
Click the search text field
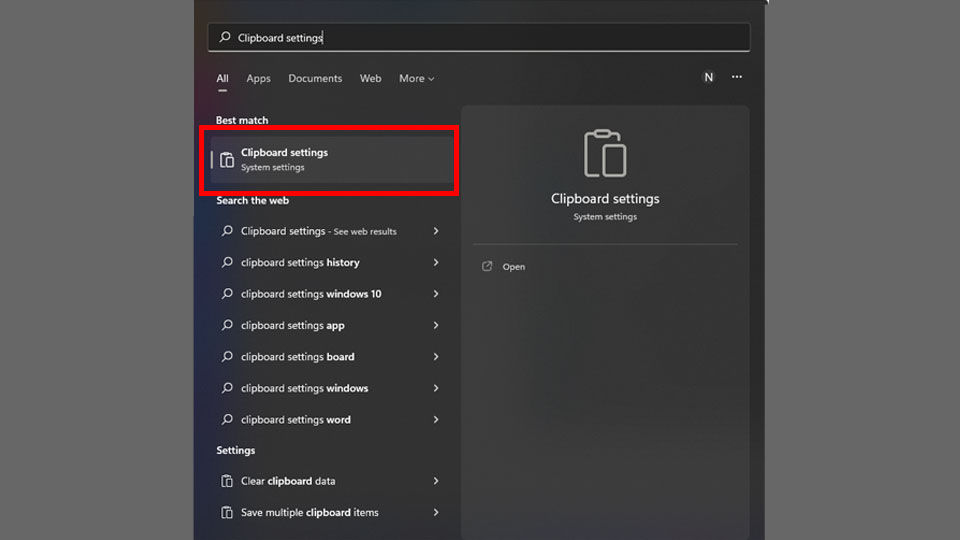click(x=479, y=37)
